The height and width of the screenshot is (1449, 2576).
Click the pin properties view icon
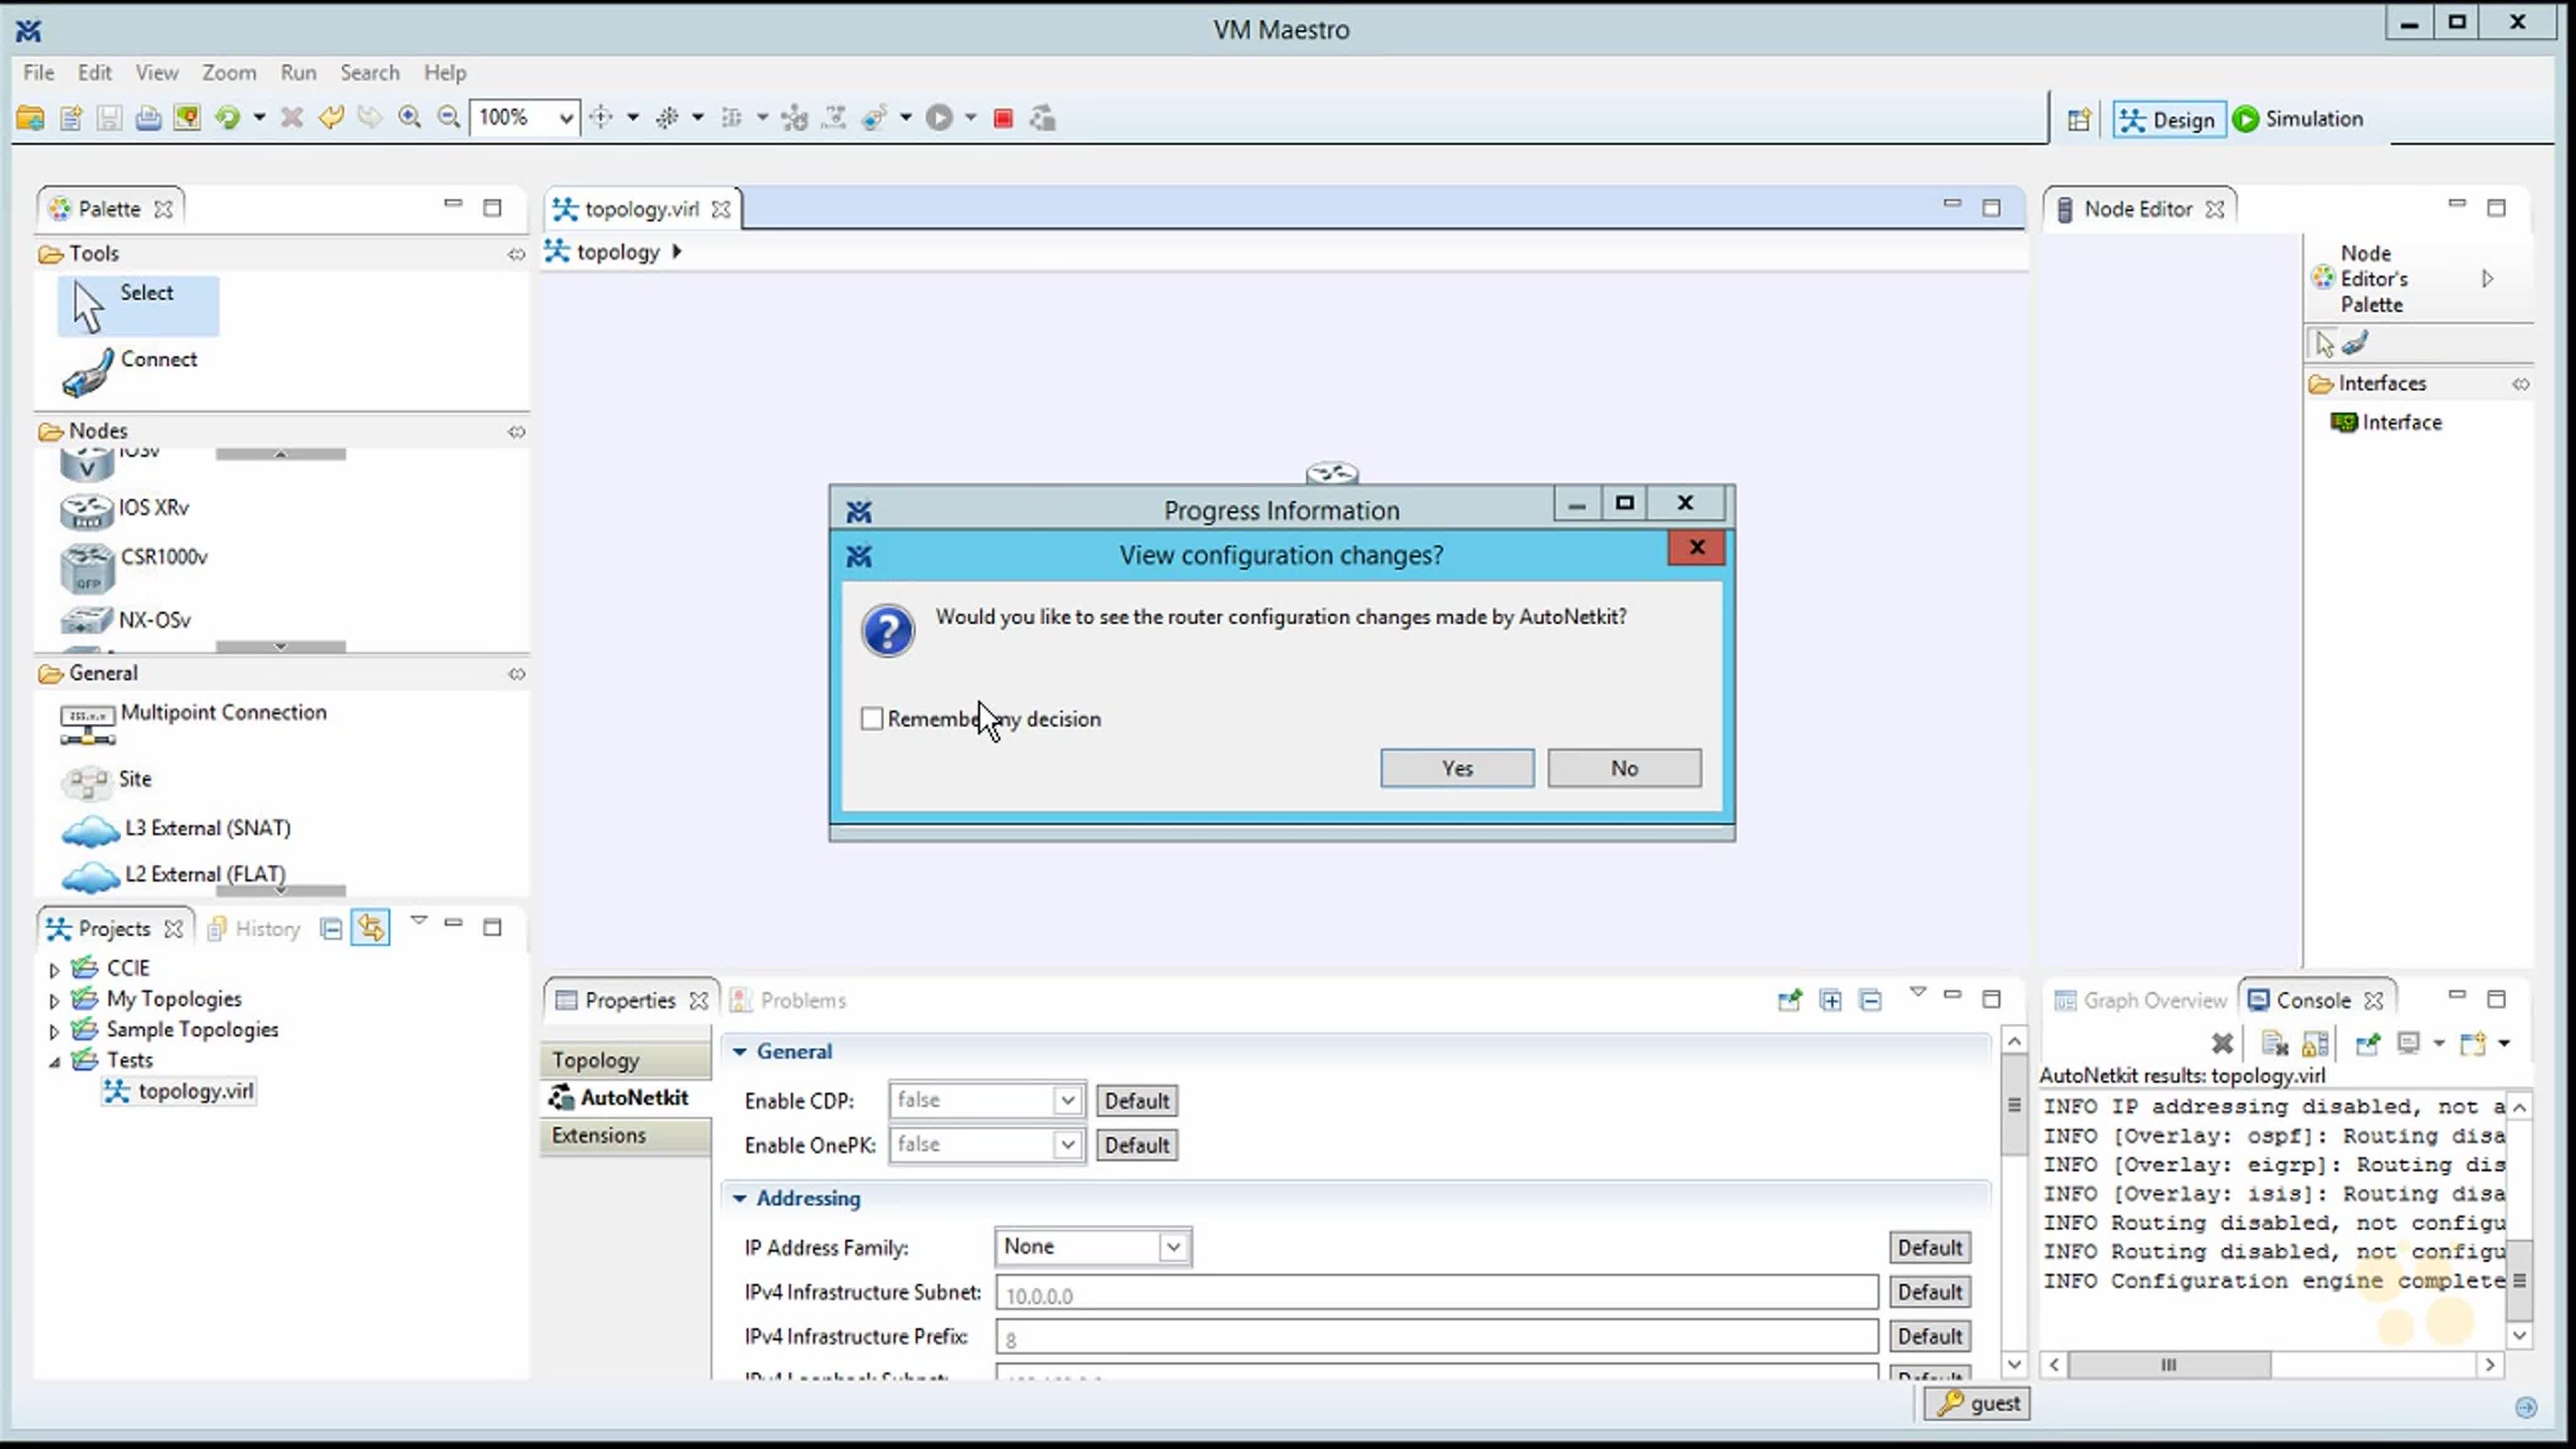[x=1790, y=1000]
